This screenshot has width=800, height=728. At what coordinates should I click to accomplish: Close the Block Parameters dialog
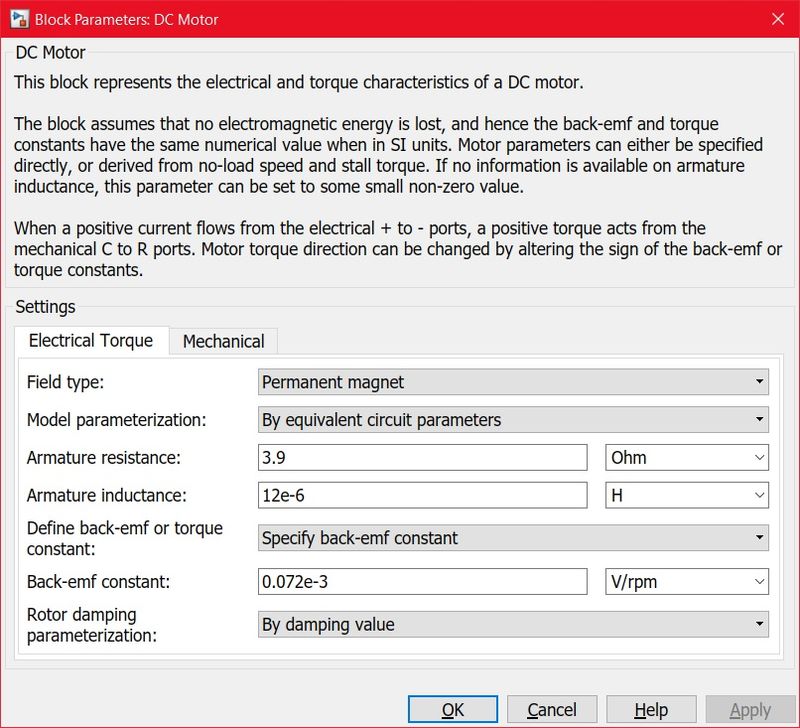777,19
